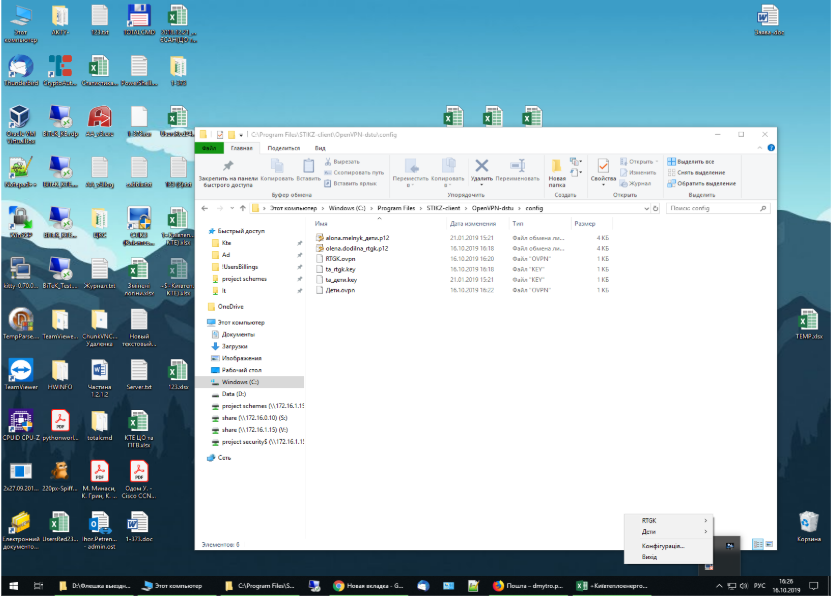This screenshot has height=597, width=831.
Task: Open the Вид ribbon tab
Action: (320, 148)
